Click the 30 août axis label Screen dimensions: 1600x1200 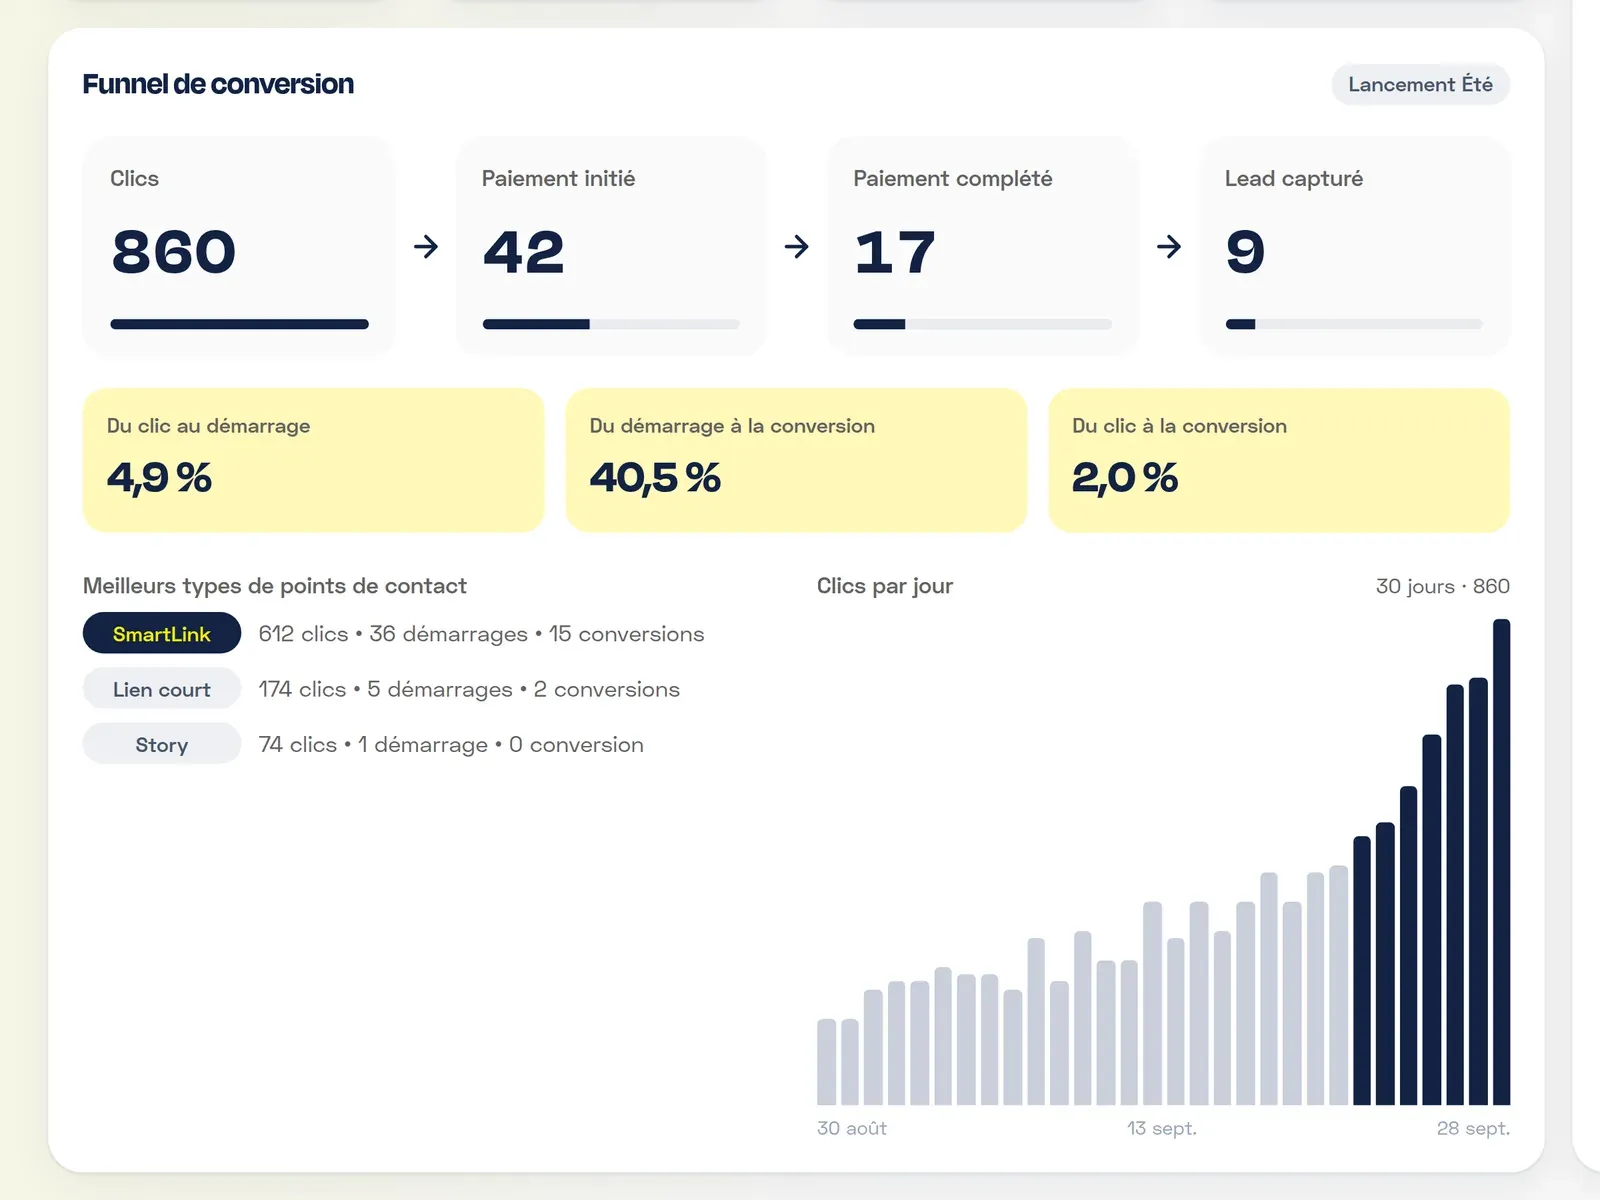(x=852, y=1128)
